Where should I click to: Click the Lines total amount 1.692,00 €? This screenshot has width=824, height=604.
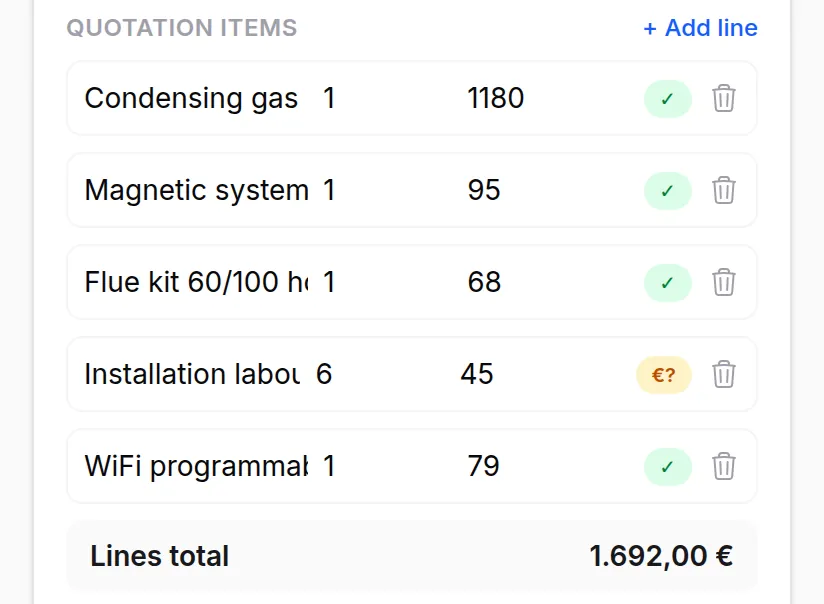click(661, 556)
